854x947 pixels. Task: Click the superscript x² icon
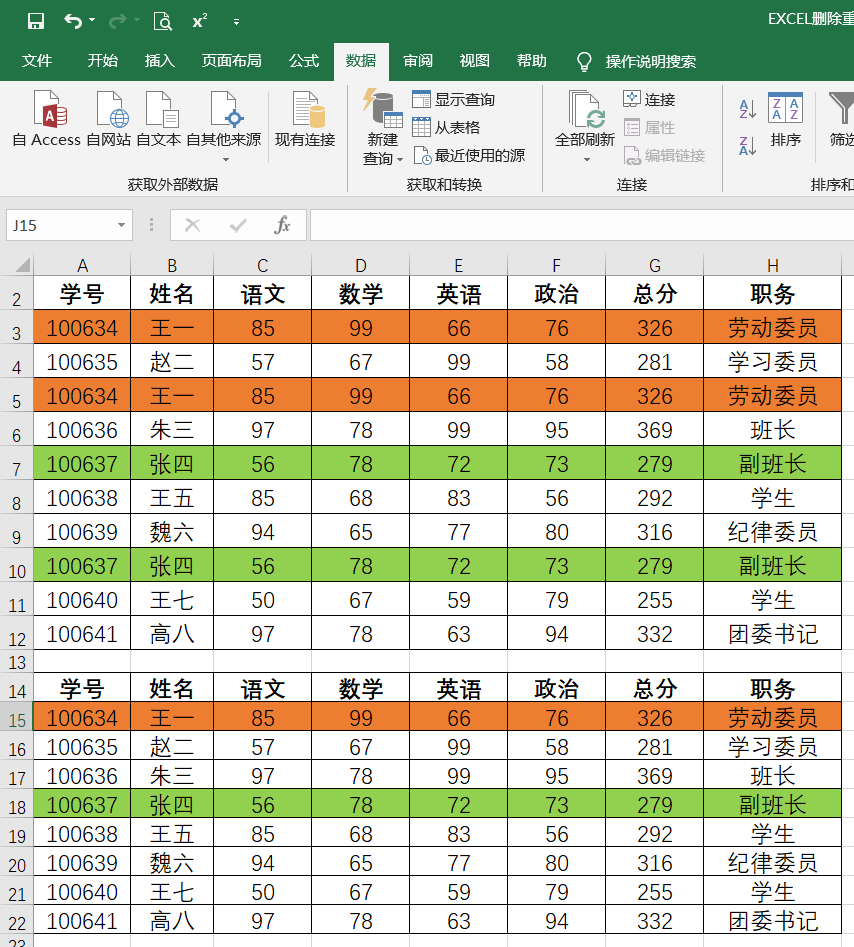coord(200,22)
